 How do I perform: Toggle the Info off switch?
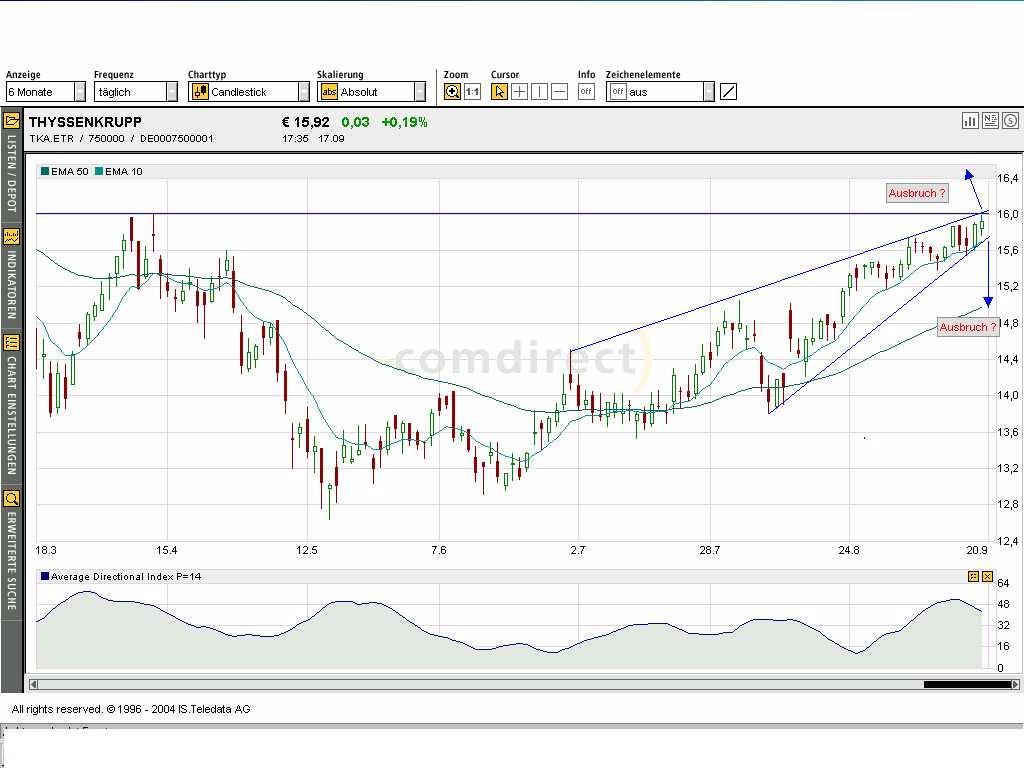(x=586, y=92)
